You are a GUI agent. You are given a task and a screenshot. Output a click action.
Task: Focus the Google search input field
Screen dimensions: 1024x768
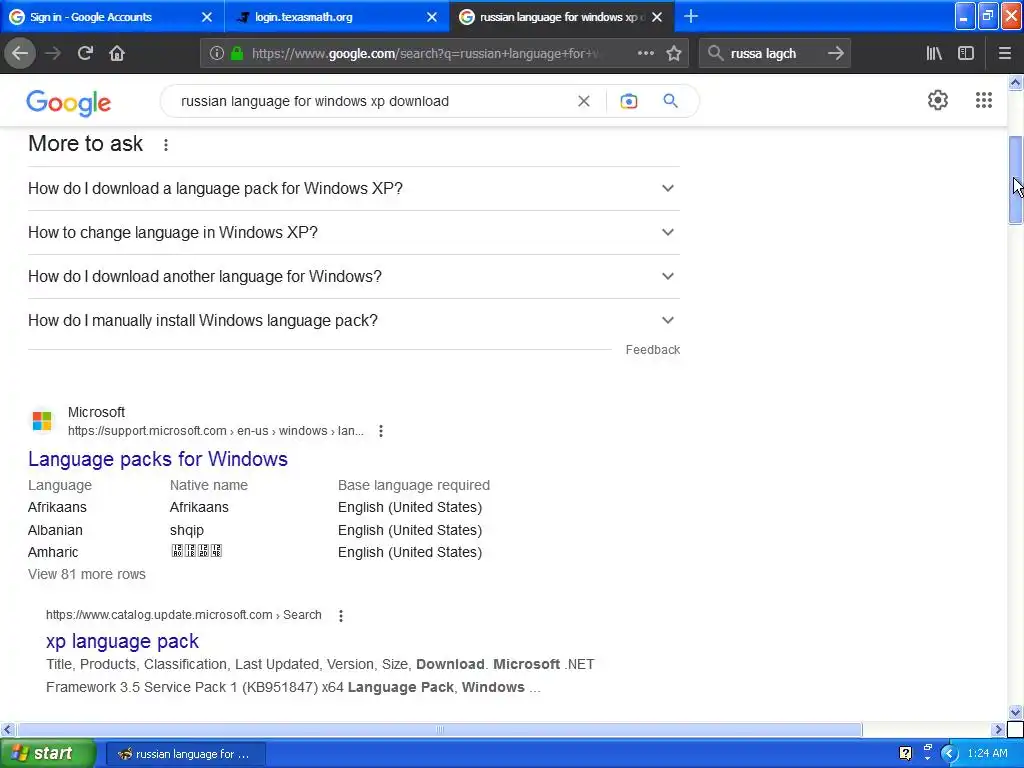(x=372, y=101)
